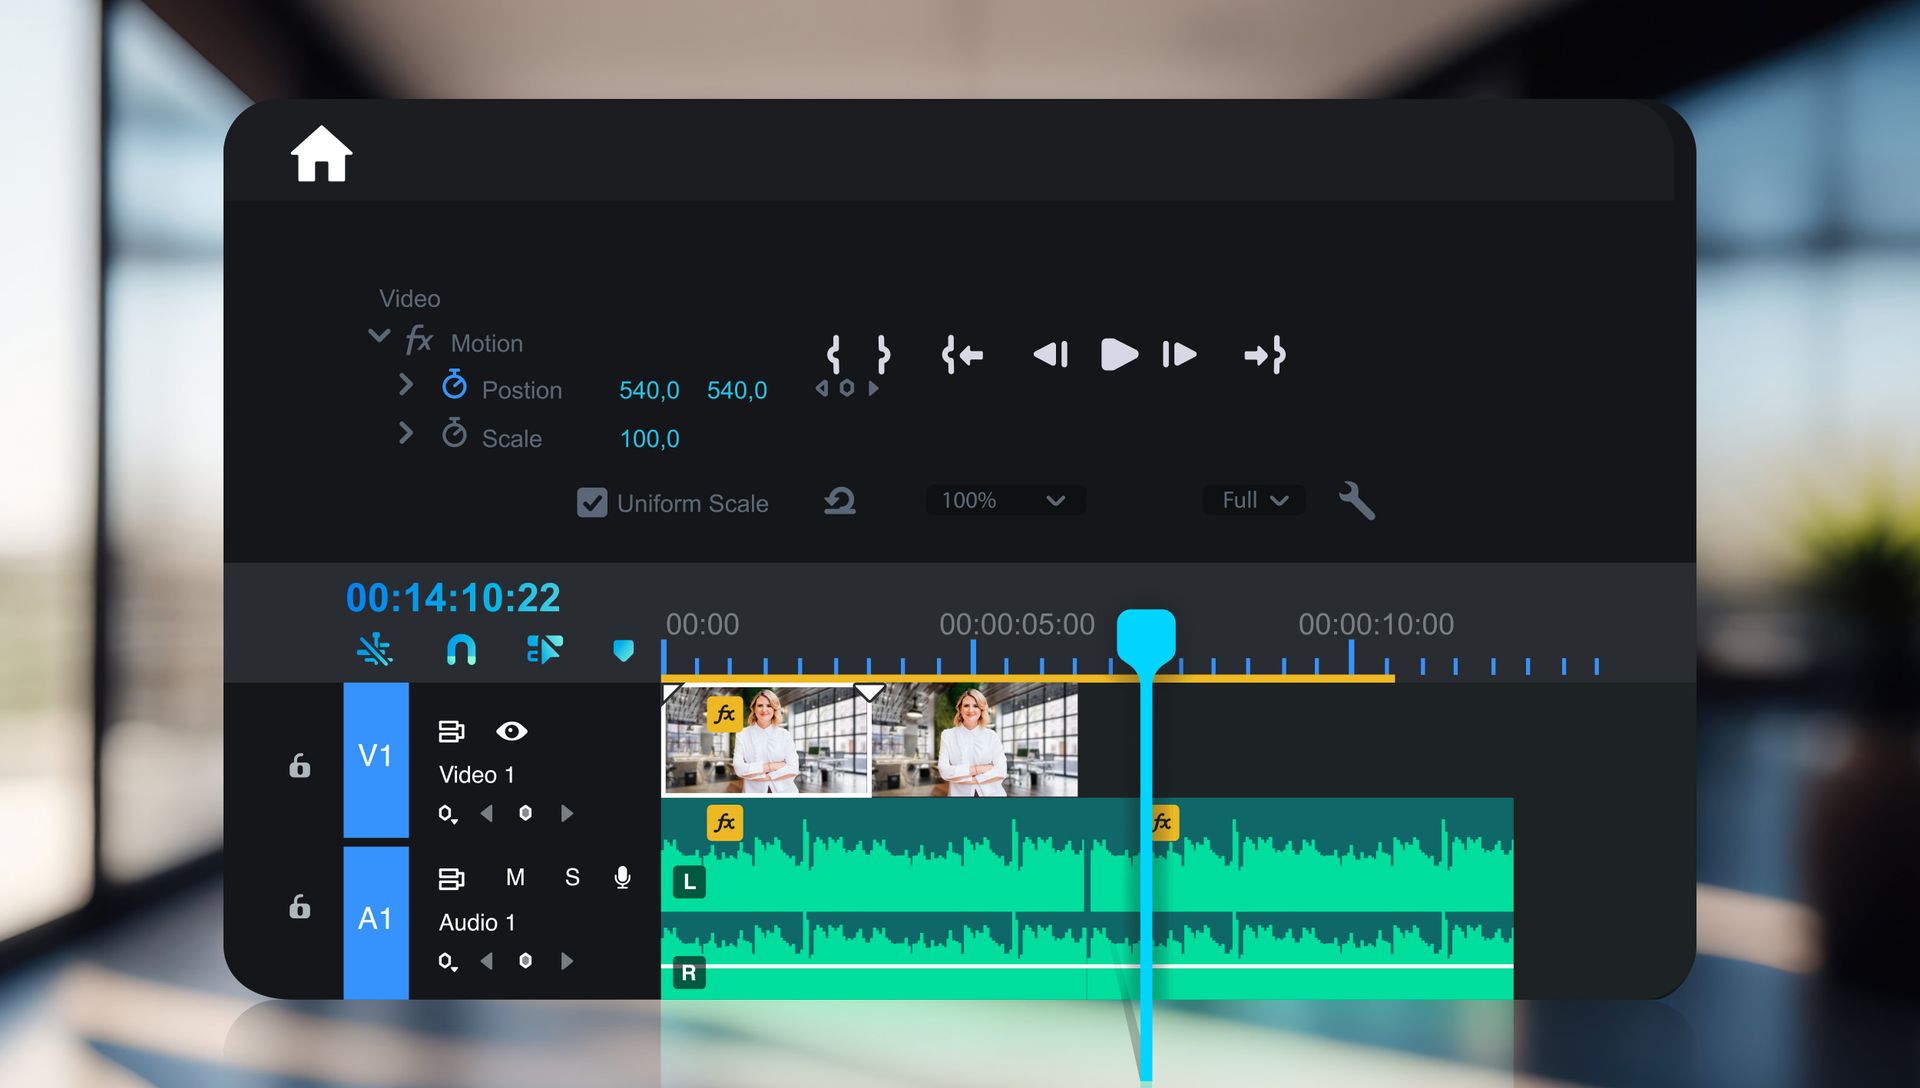Open video settings with the wrench icon

pyautogui.click(x=1357, y=500)
